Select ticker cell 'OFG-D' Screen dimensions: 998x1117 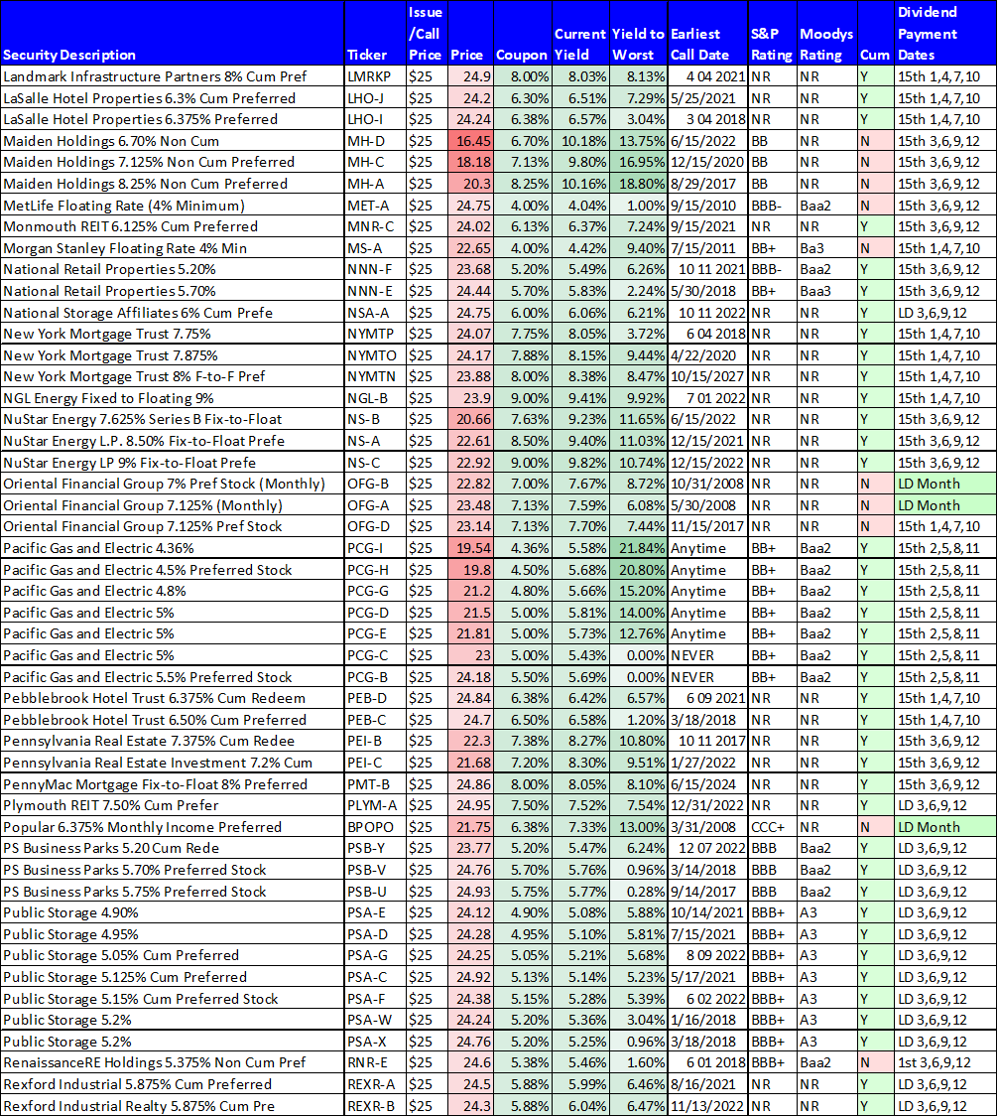[x=375, y=526]
